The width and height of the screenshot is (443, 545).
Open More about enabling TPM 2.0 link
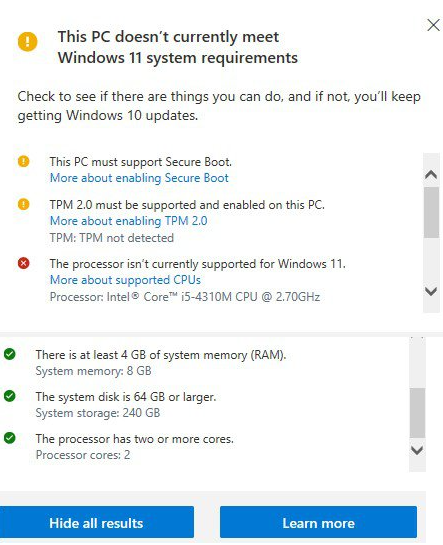(129, 221)
